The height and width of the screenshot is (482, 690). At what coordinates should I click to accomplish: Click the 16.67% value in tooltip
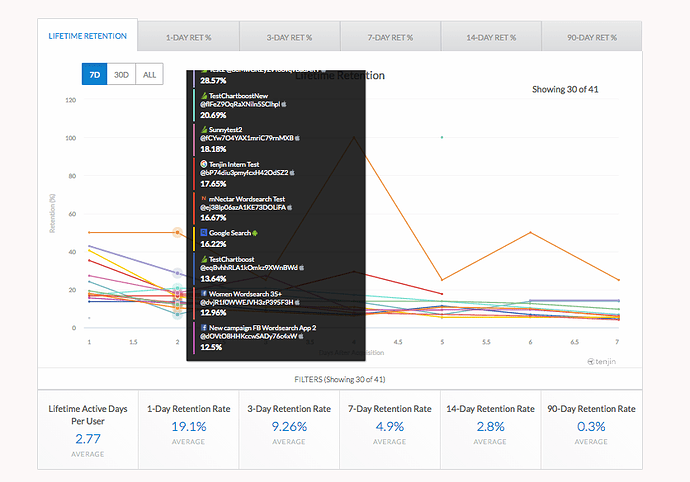pos(213,217)
